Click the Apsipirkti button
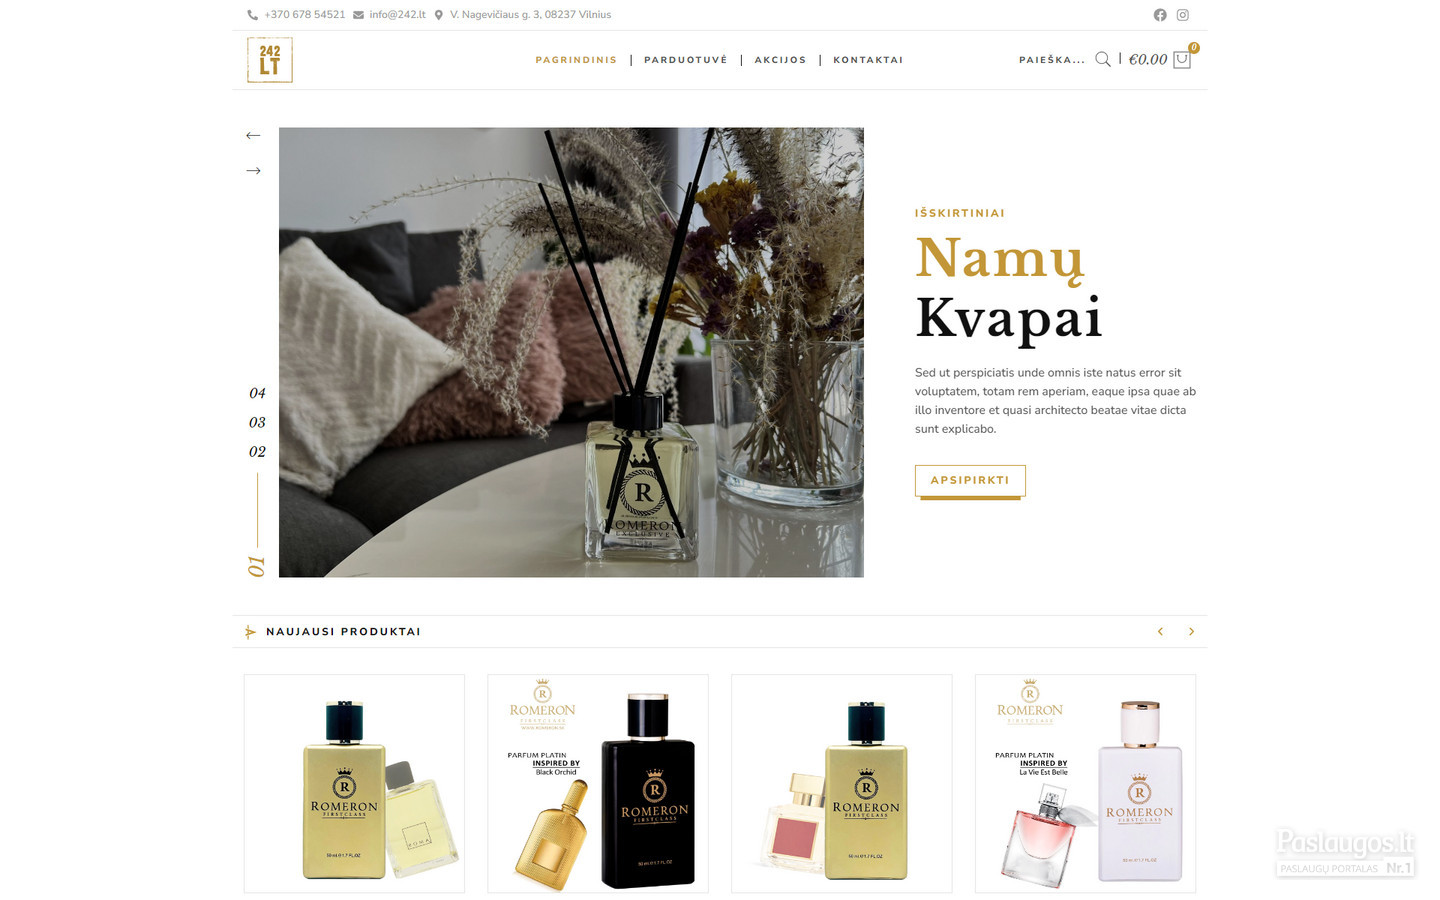Viewport: 1440px width, 900px height. pos(970,480)
